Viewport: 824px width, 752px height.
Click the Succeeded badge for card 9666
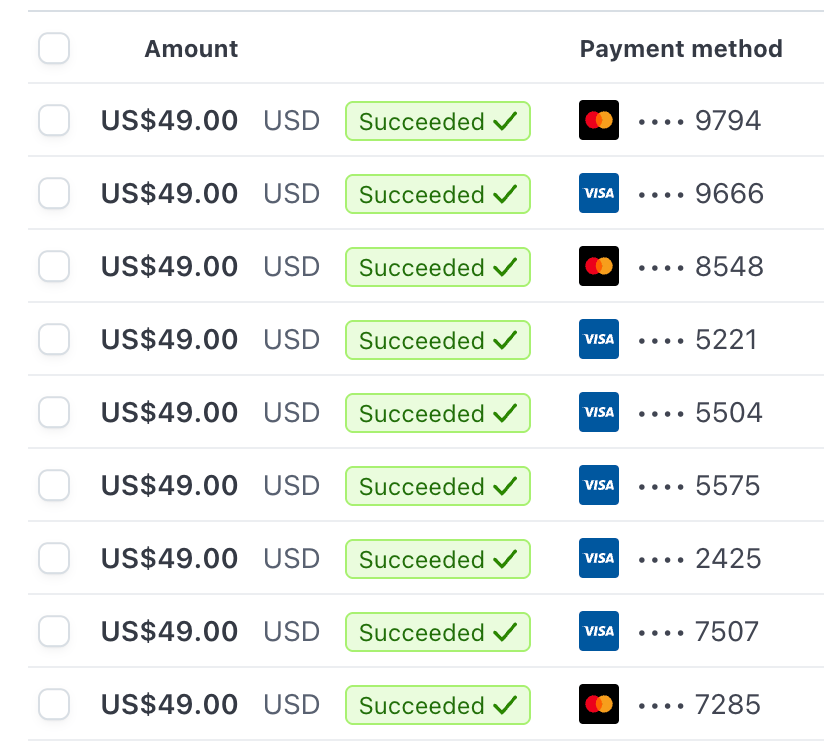pyautogui.click(x=438, y=194)
